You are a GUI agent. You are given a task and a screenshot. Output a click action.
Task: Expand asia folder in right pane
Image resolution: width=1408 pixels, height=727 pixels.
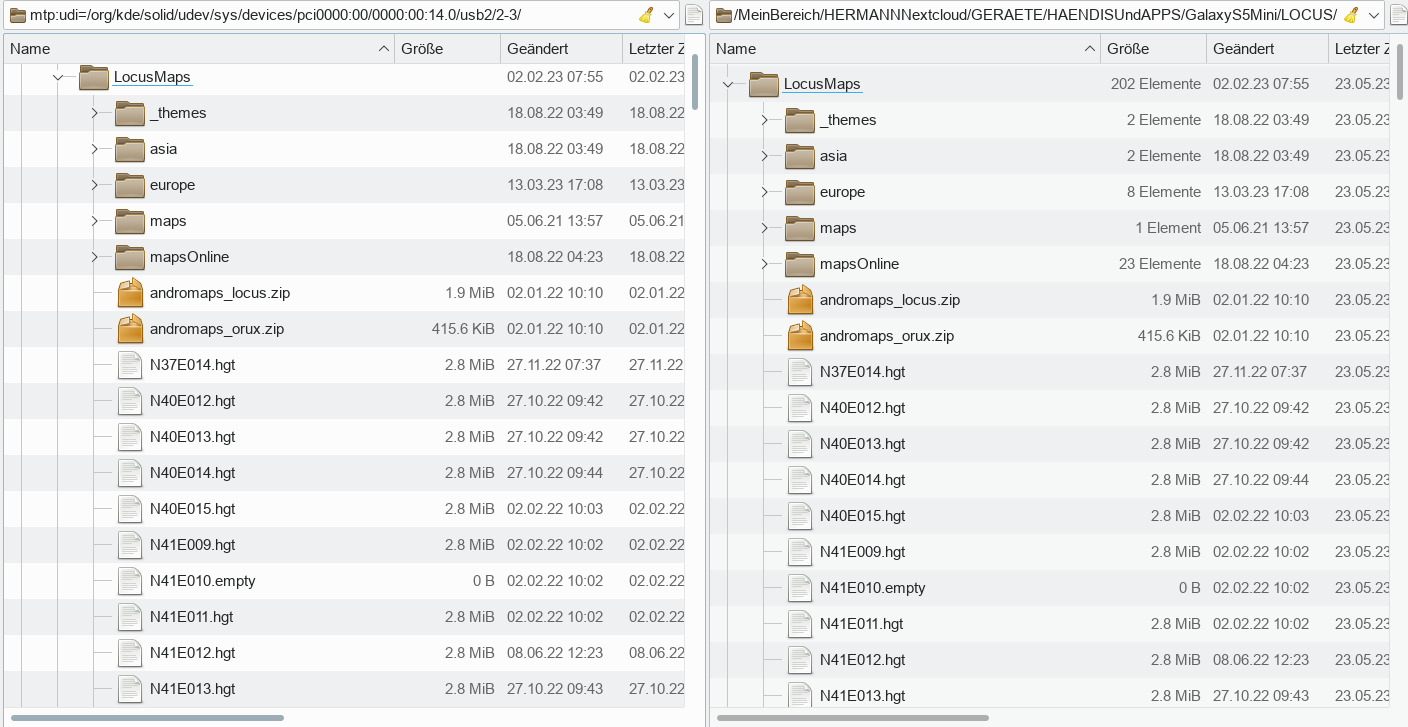764,156
